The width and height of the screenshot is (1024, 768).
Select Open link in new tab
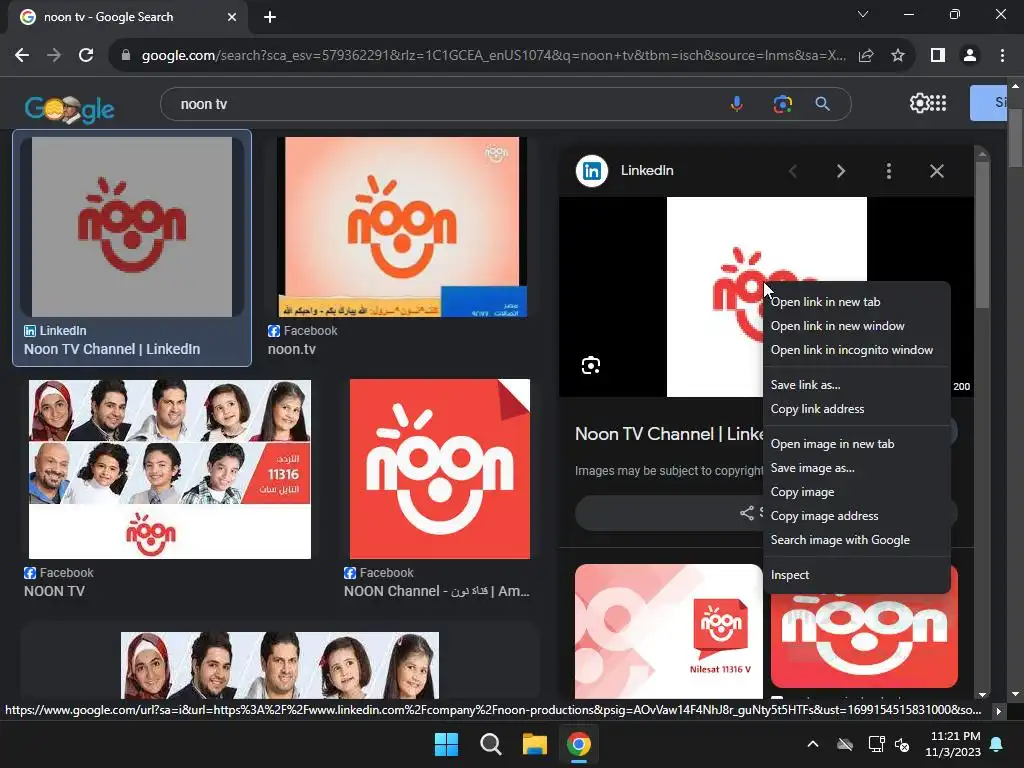[825, 302]
